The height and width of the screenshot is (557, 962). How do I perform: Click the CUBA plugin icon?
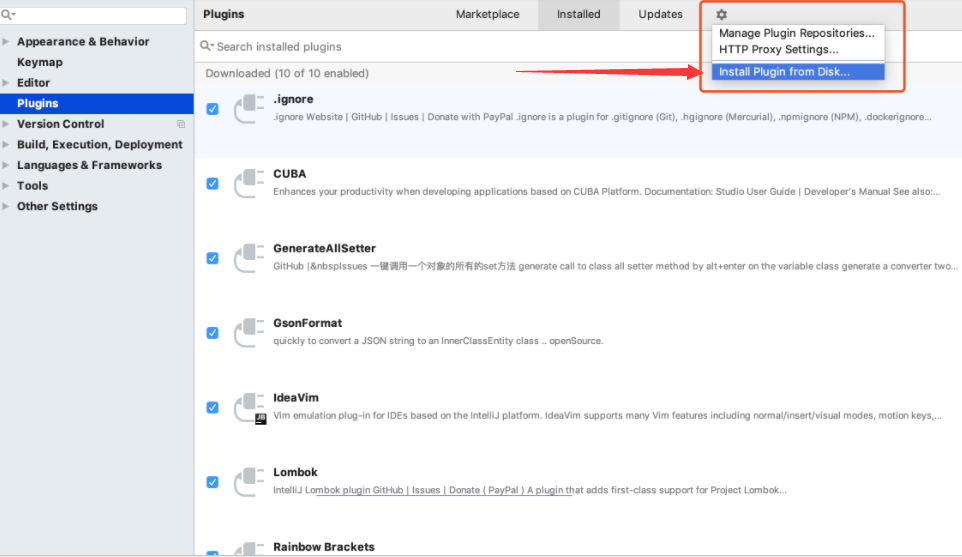248,184
